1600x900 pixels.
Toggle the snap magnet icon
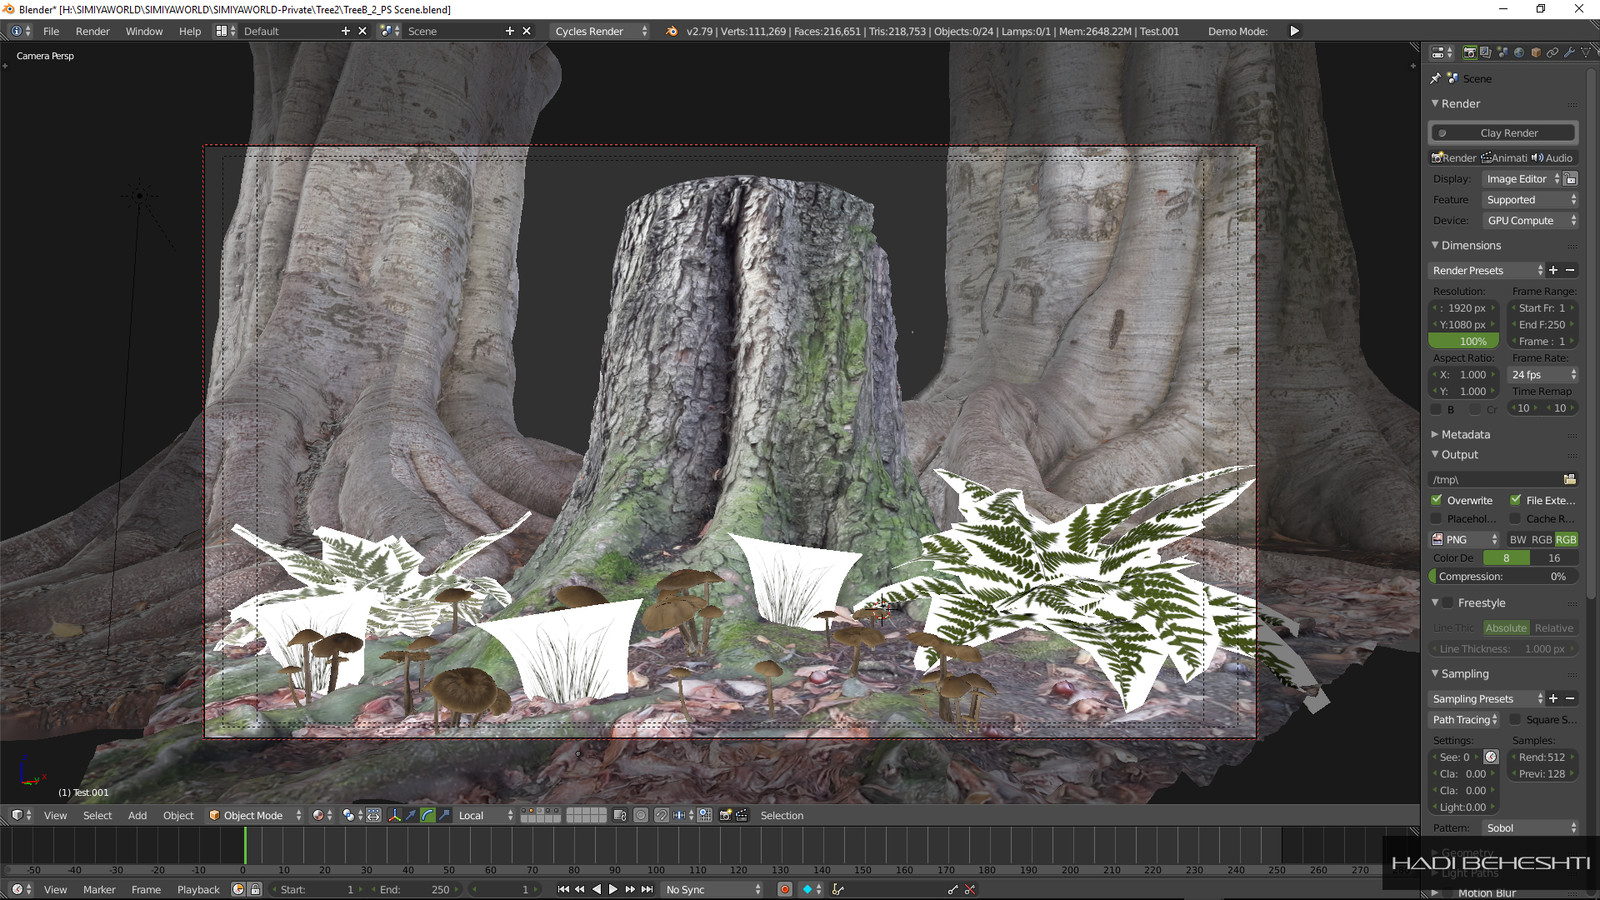pyautogui.click(x=661, y=815)
